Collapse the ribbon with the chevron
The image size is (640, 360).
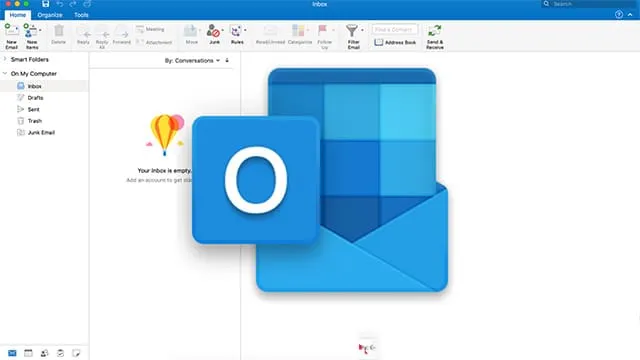click(x=630, y=15)
